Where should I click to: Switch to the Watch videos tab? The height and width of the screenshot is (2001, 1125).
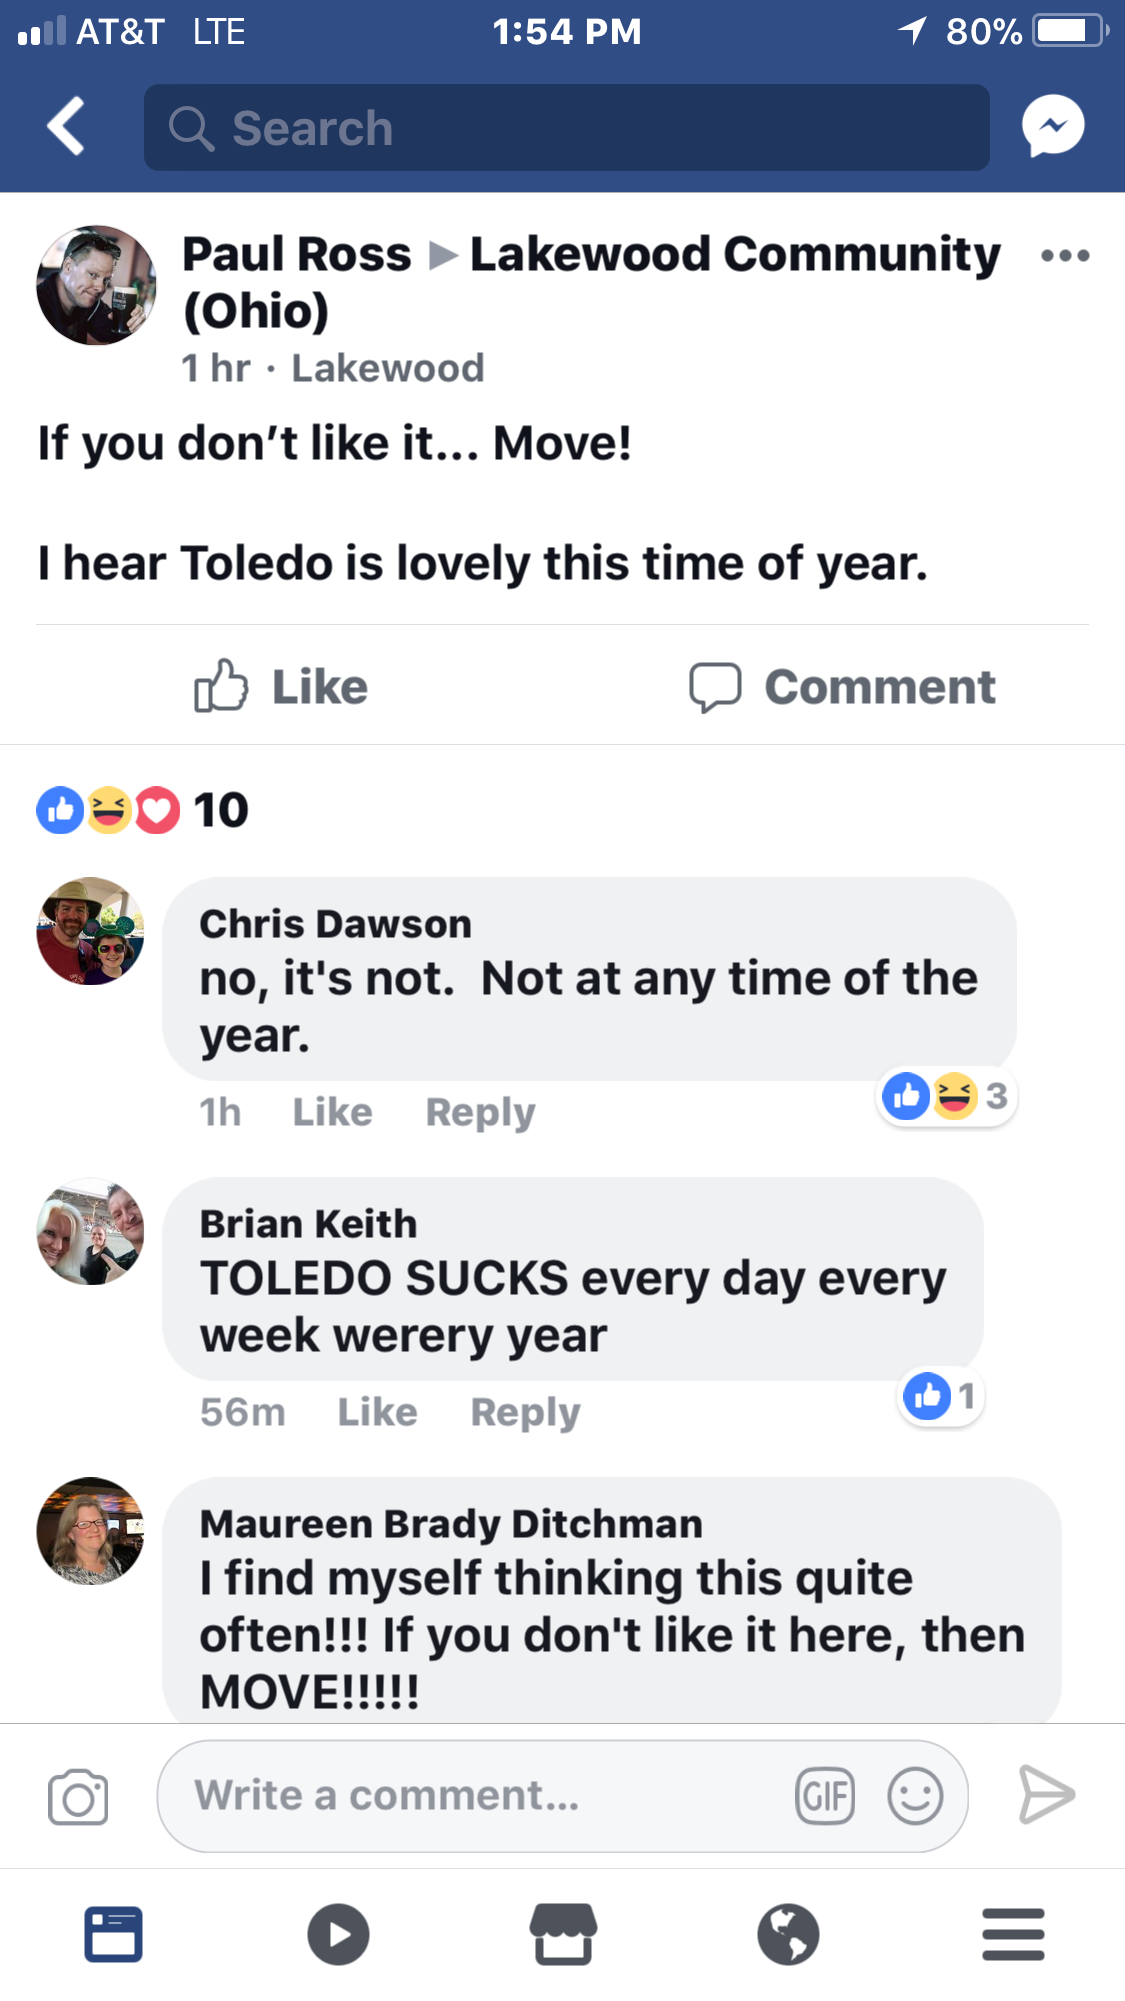[338, 1934]
